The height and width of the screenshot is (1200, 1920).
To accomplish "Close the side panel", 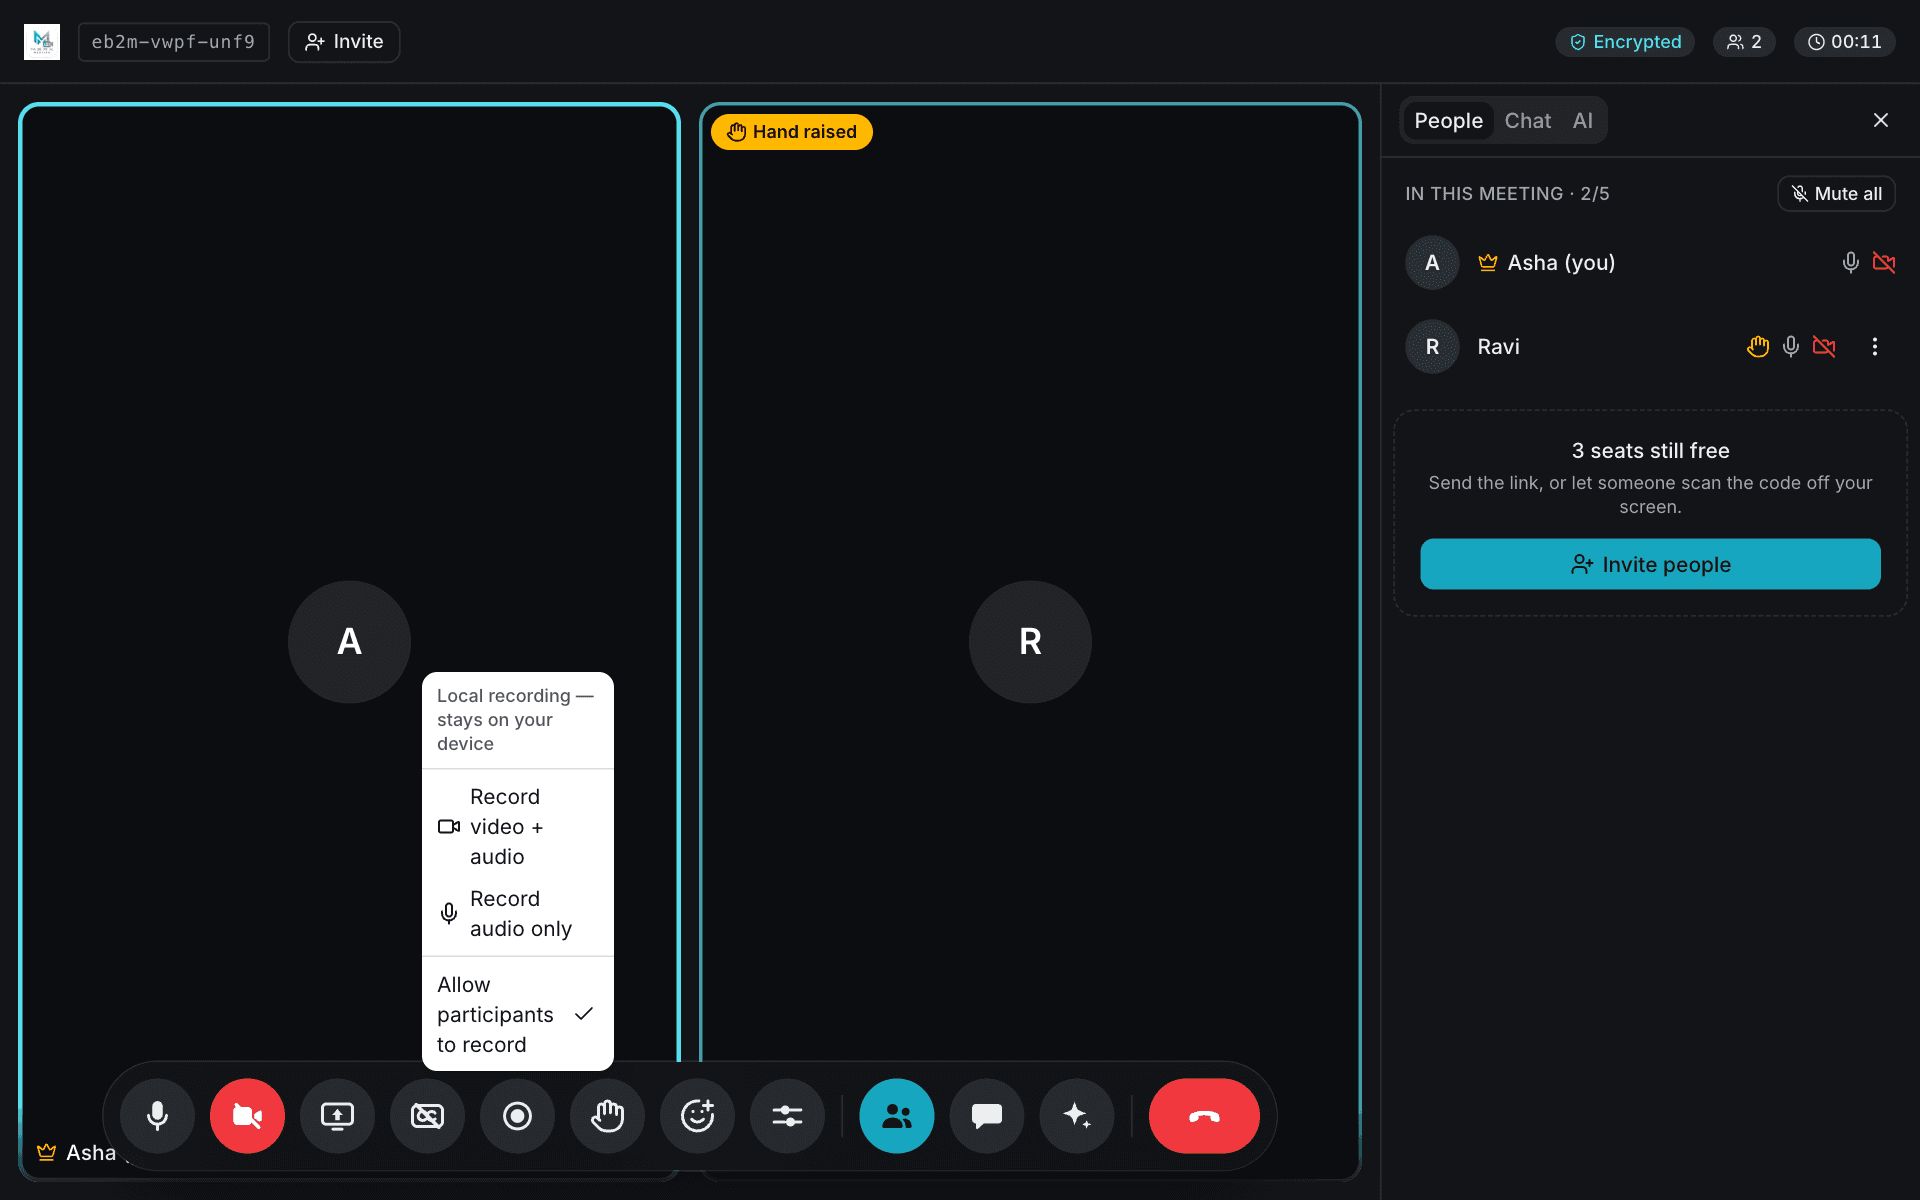I will tap(1881, 120).
